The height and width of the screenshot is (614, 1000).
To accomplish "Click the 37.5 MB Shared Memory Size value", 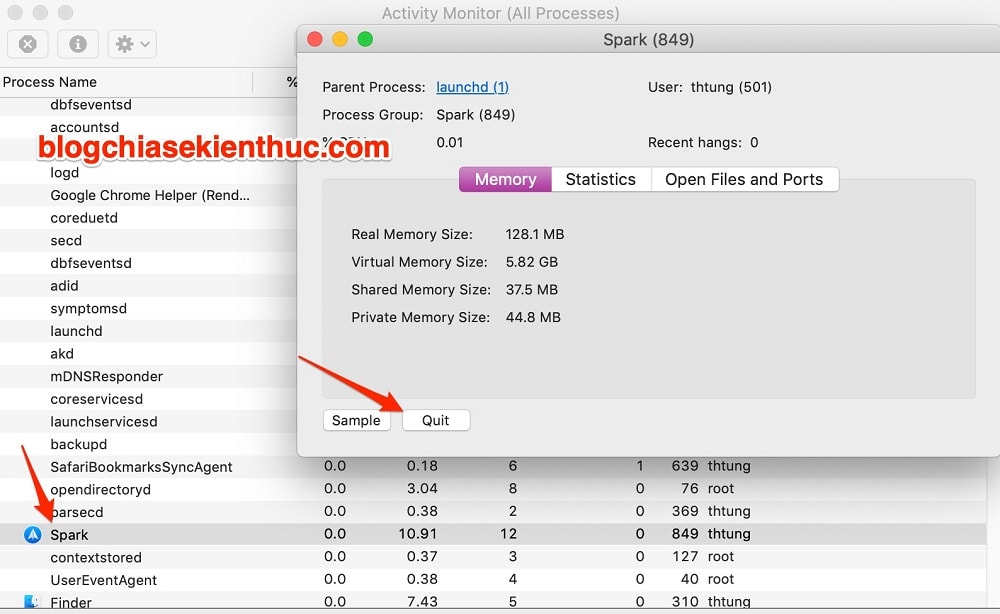I will point(532,289).
